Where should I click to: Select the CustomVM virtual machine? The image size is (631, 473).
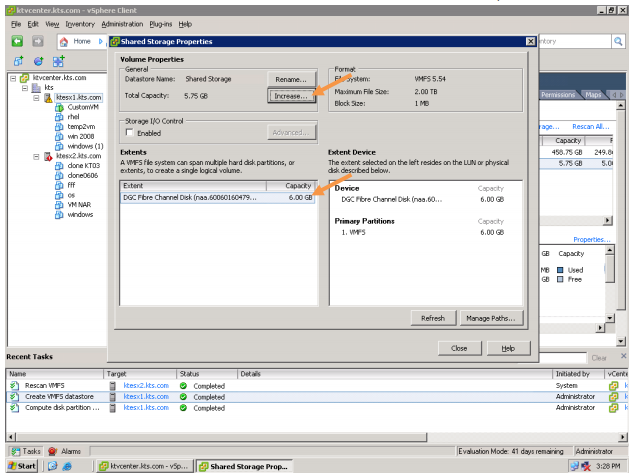(x=82, y=106)
